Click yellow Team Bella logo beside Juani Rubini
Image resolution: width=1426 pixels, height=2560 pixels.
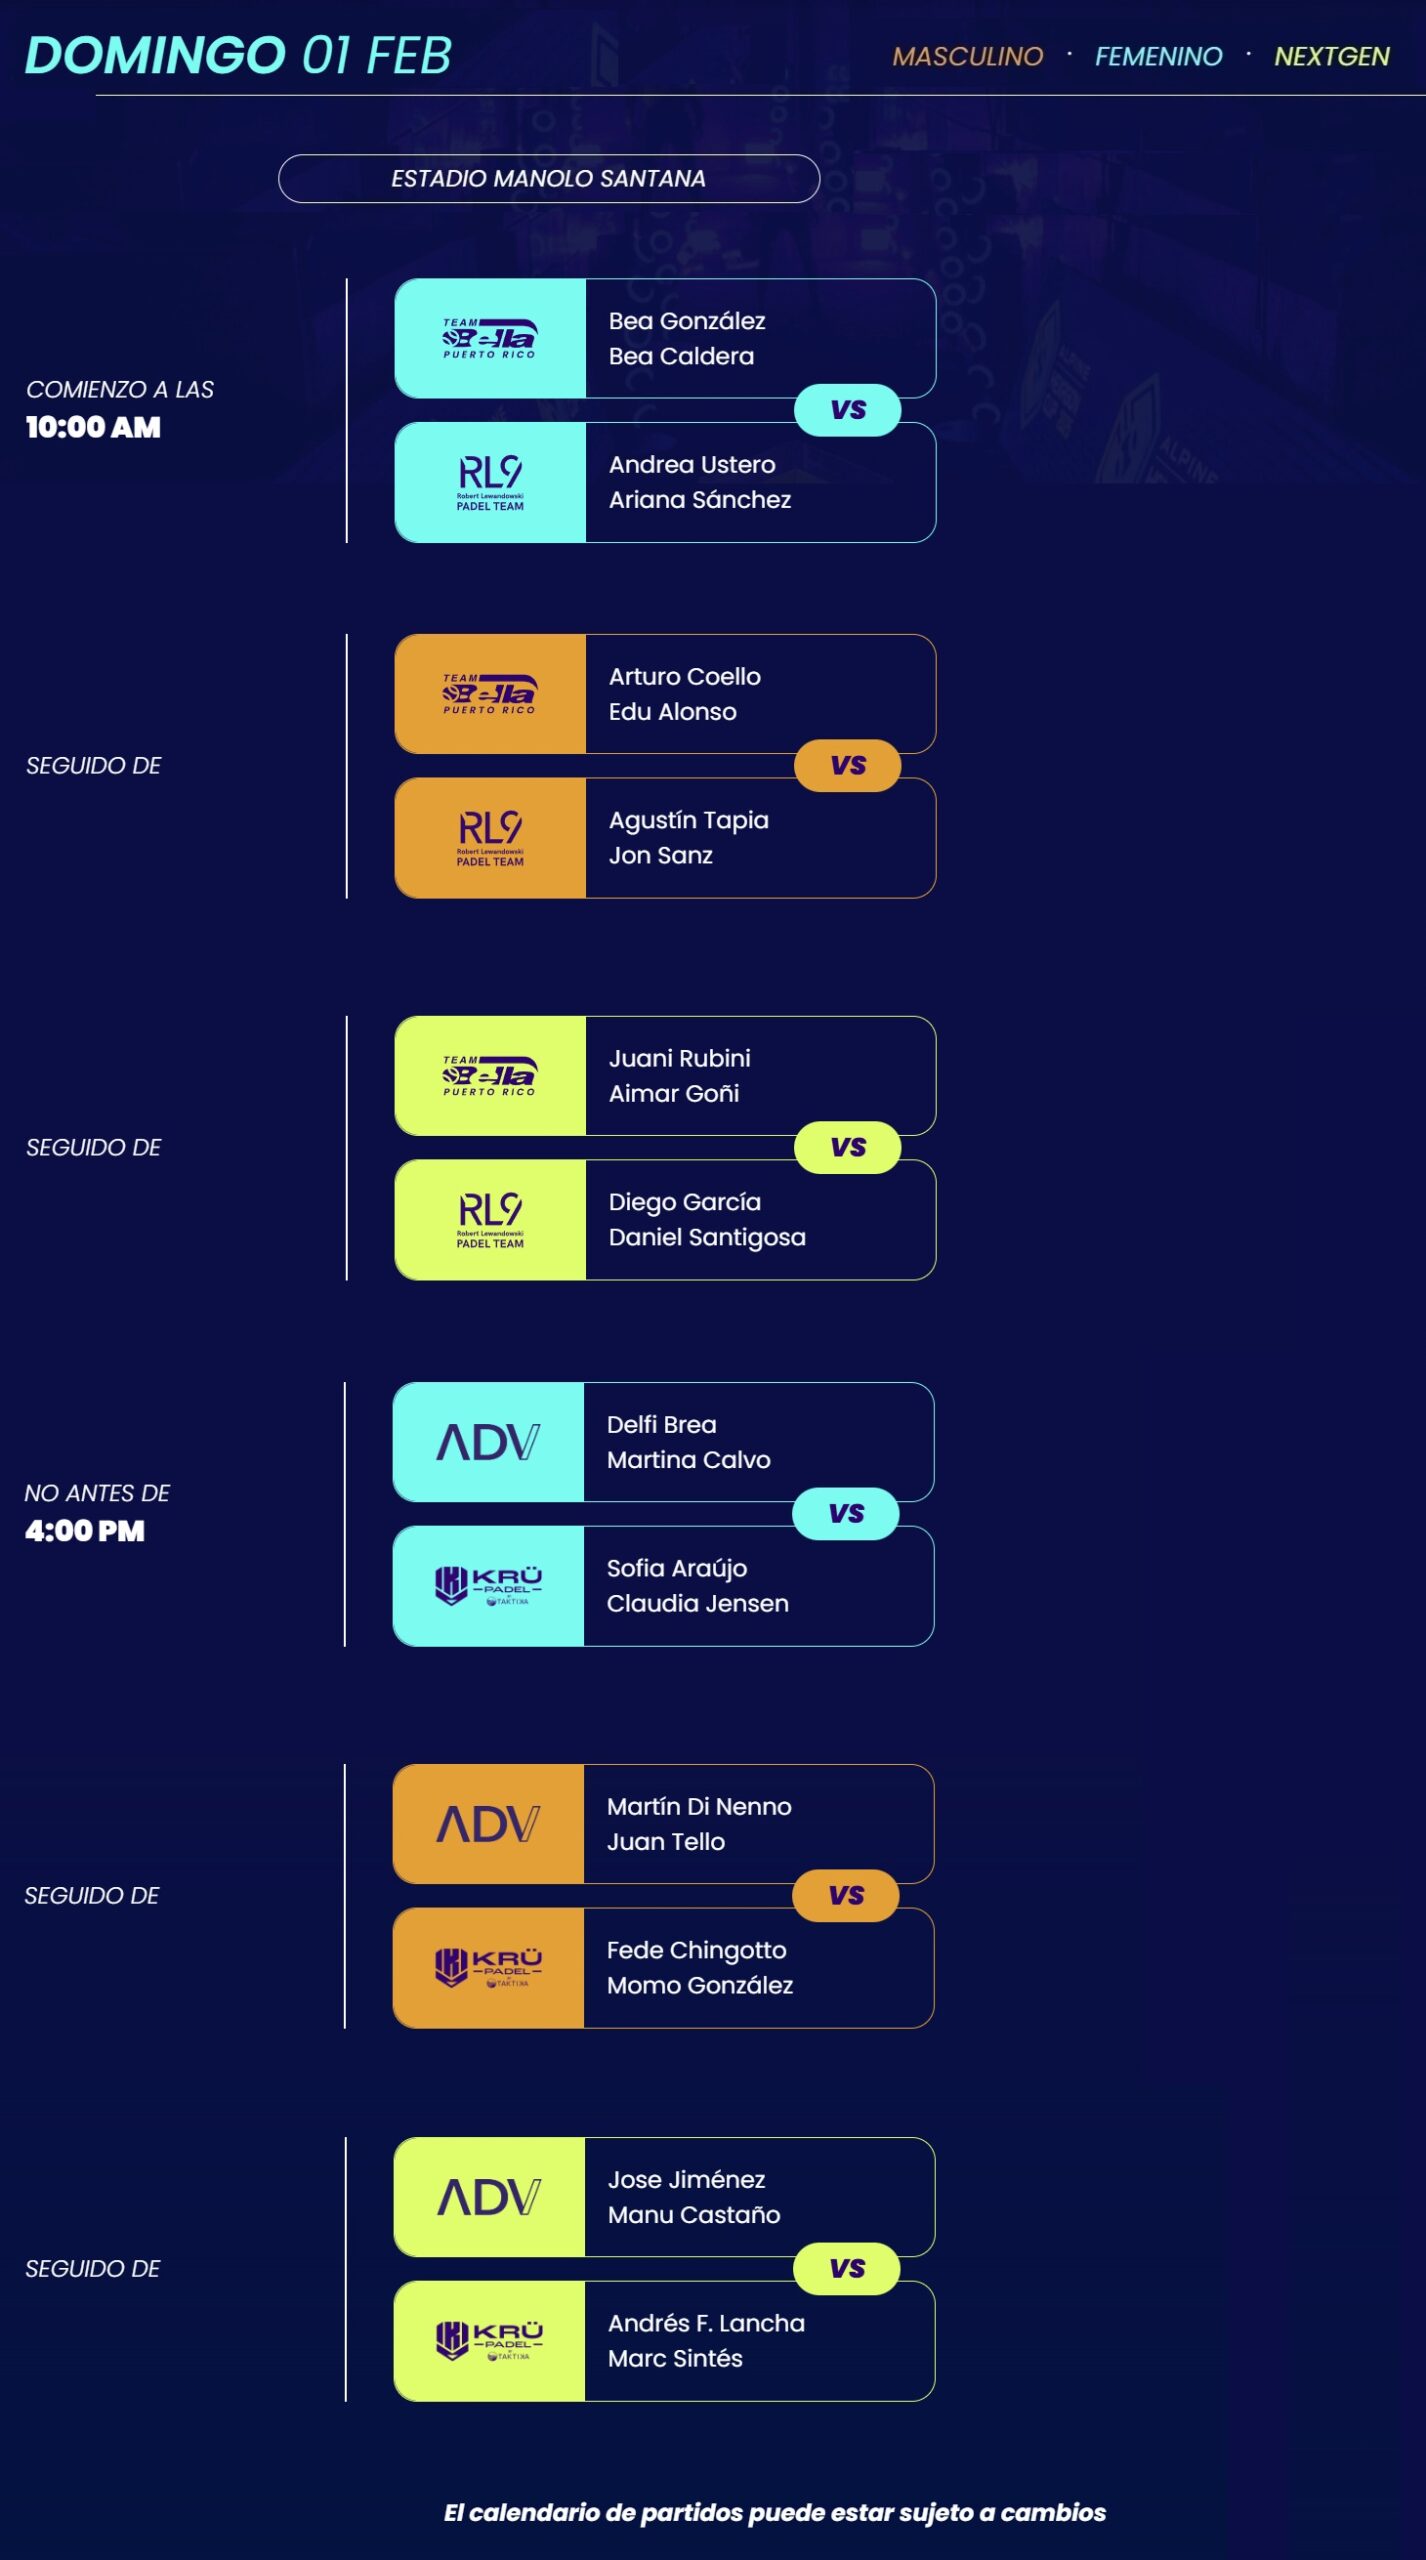pos(489,1075)
